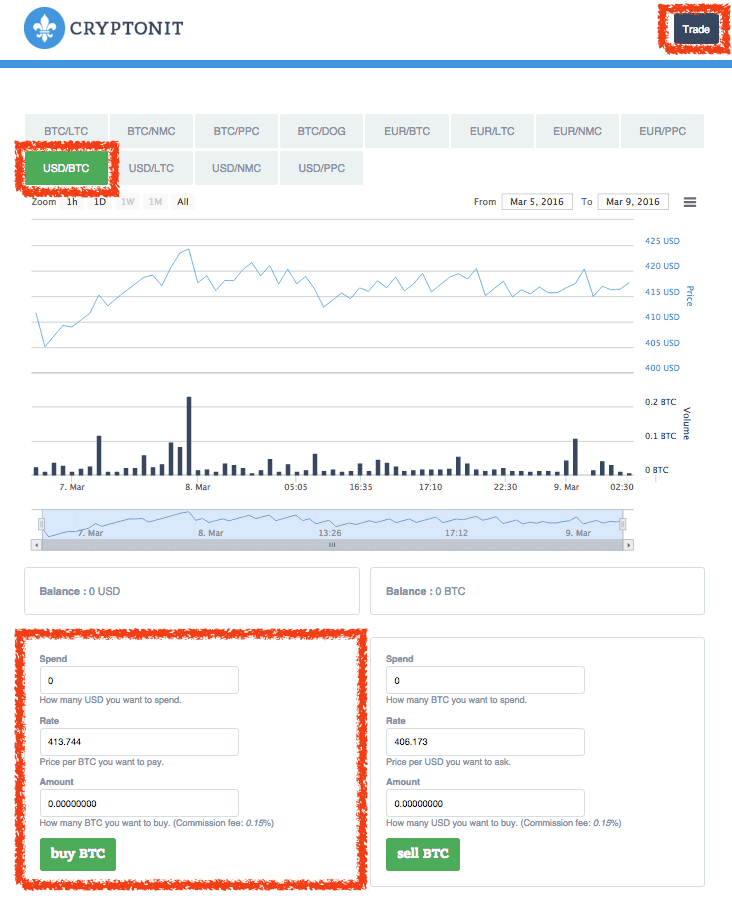Viewport: 732px width, 900px height.
Task: Click the Balance : 0 USD text
Action: click(x=80, y=591)
